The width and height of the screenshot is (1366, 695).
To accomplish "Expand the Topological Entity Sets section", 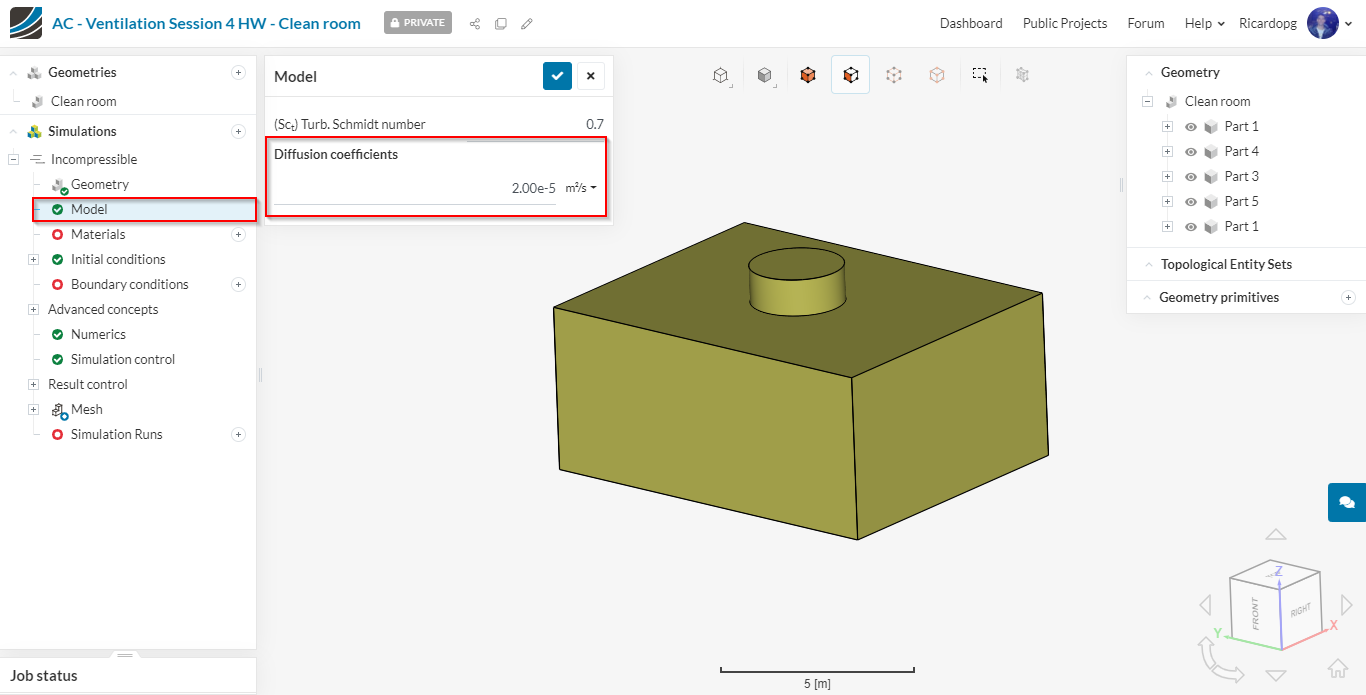I will click(x=1225, y=264).
